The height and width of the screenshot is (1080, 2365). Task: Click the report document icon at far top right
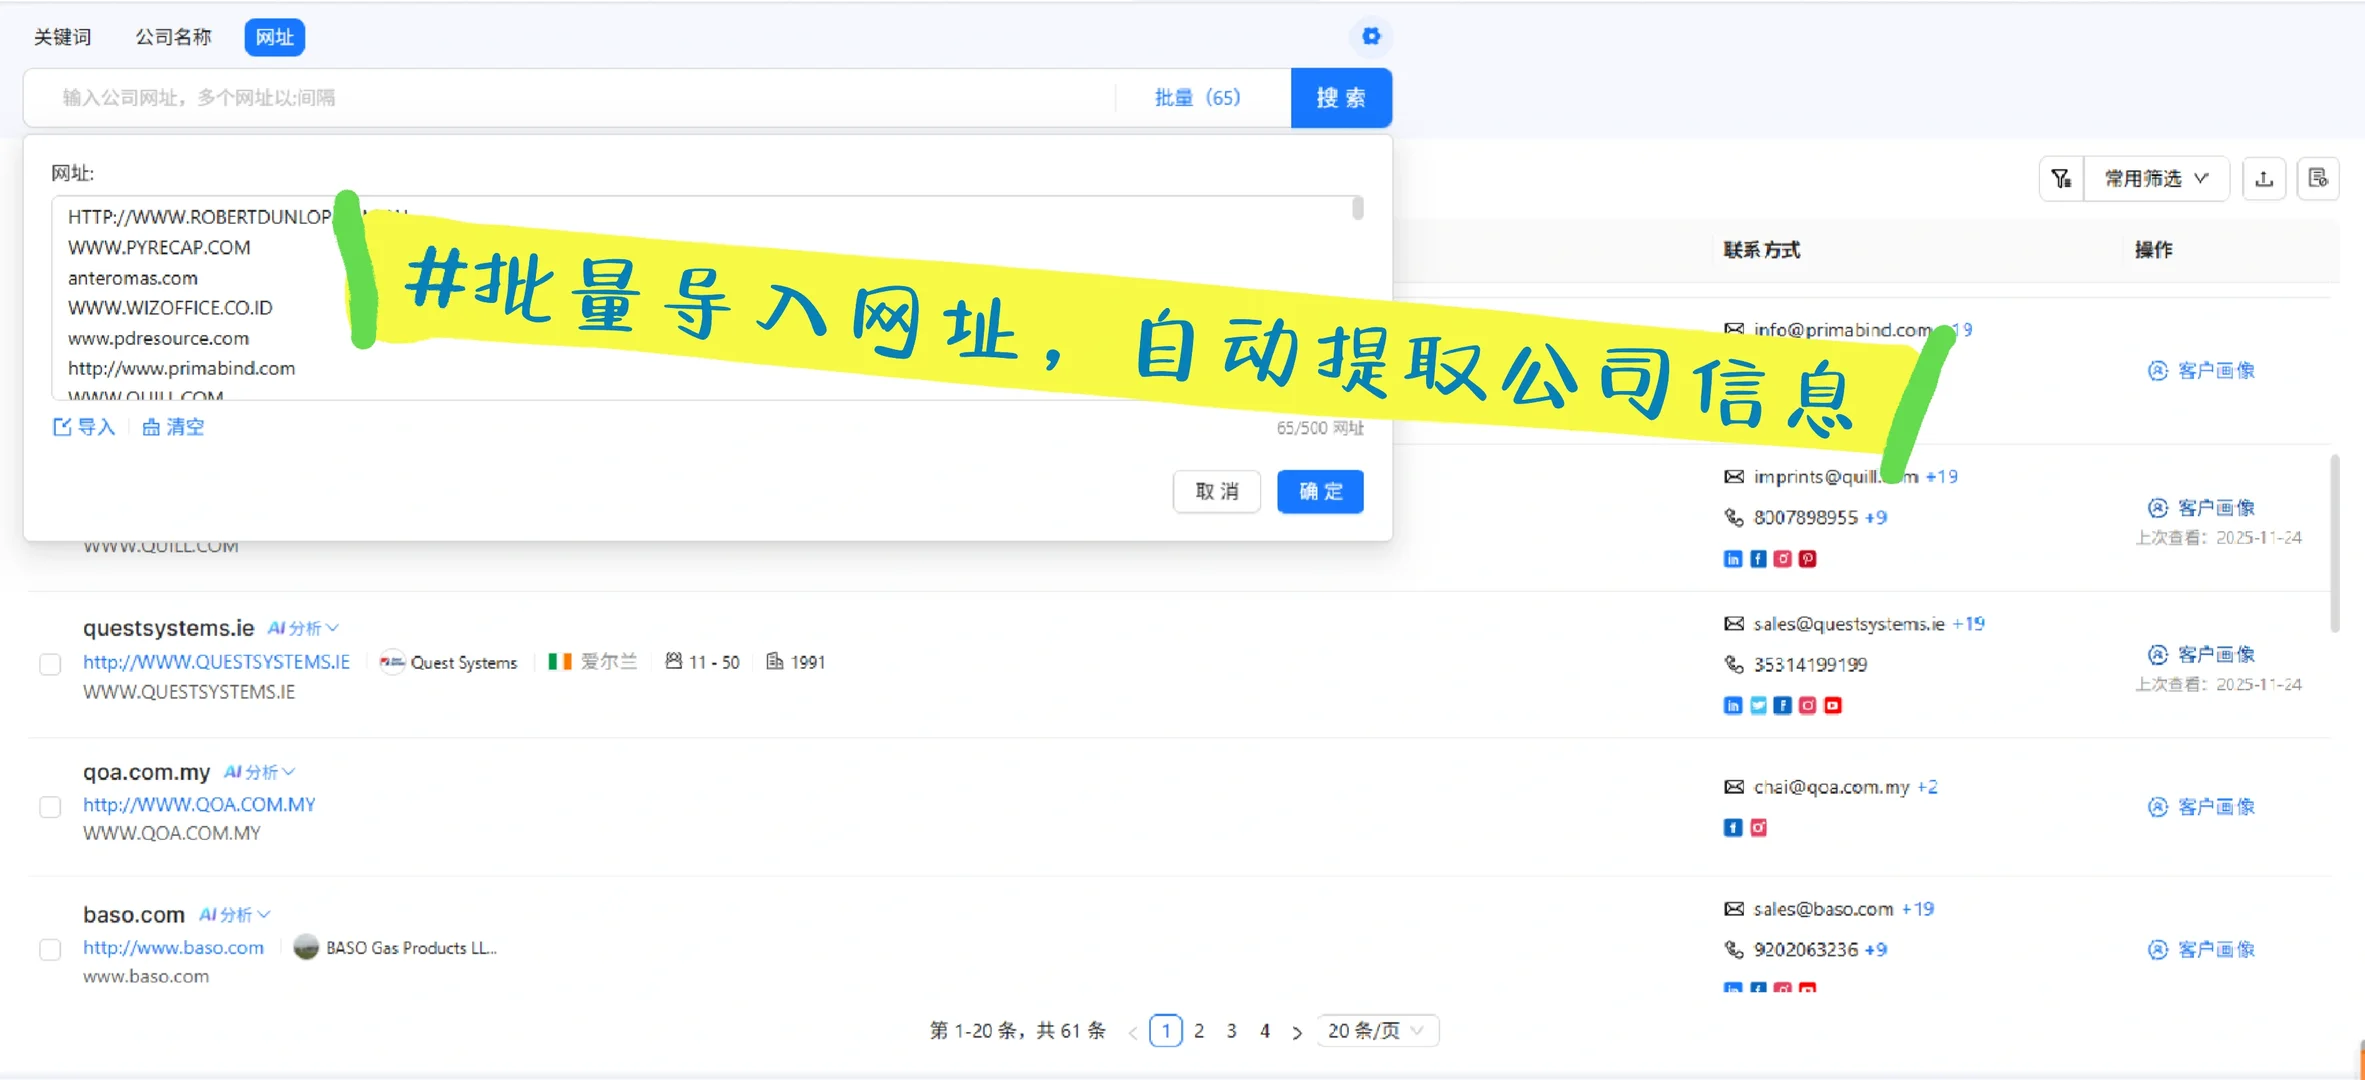(x=2319, y=178)
